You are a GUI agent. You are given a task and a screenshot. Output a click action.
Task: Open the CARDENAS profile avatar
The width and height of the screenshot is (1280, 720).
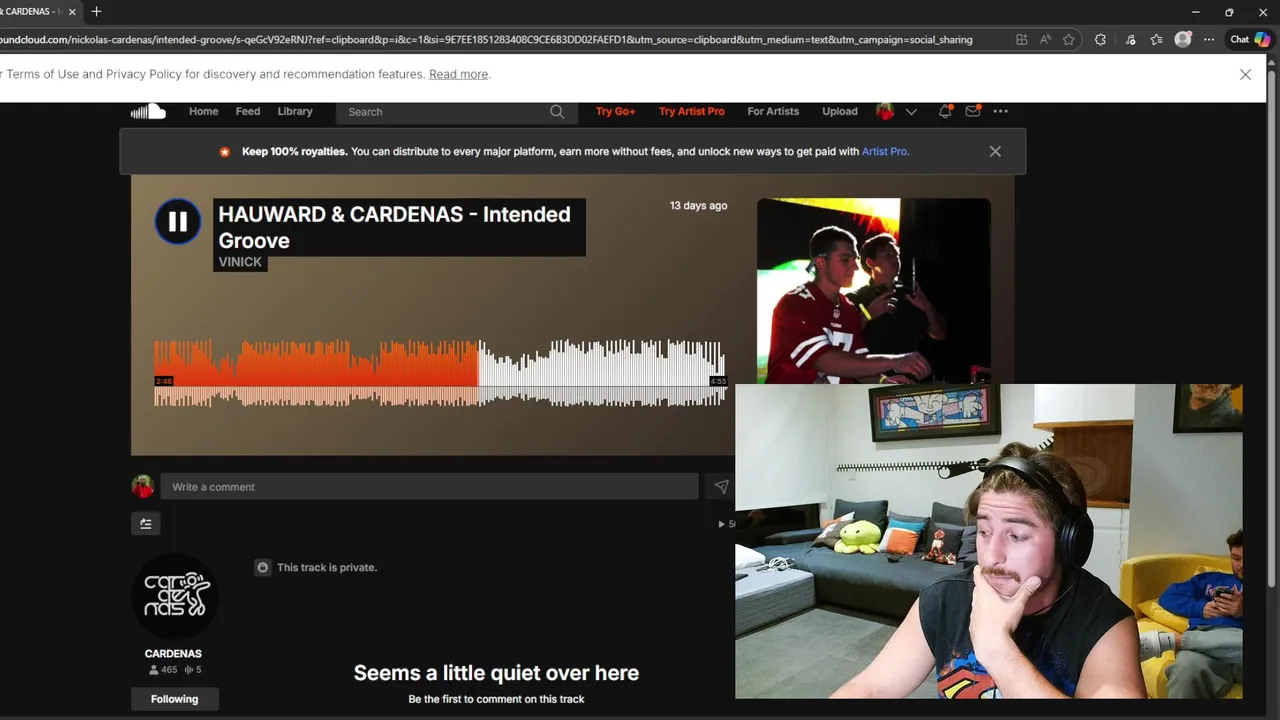(x=175, y=596)
